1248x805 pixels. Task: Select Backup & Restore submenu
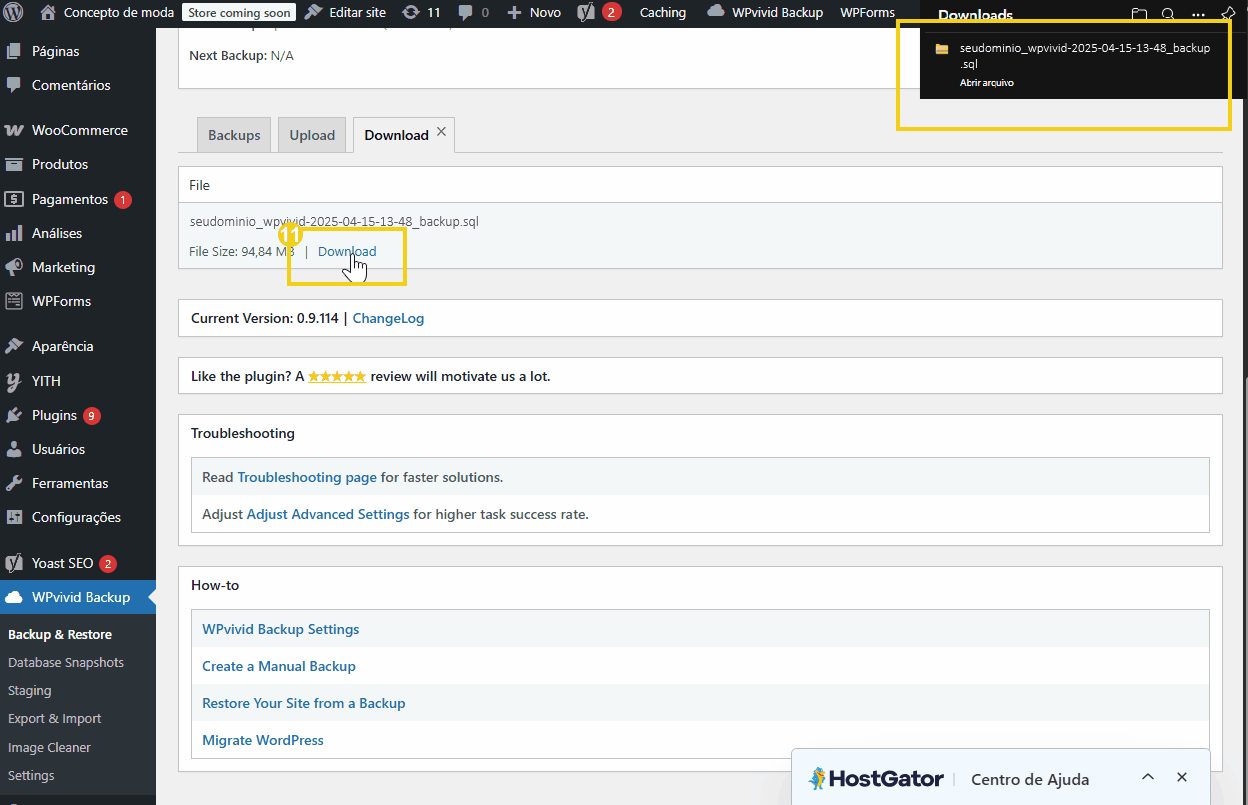pos(60,634)
